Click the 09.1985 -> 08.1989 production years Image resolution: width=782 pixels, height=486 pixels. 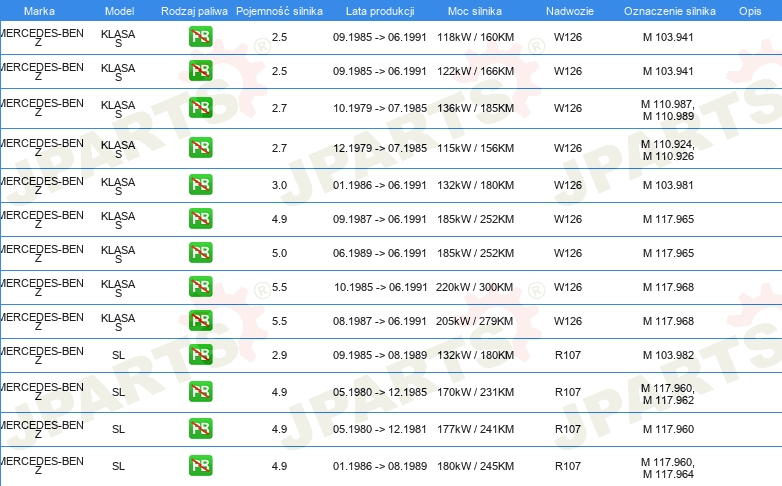click(380, 355)
